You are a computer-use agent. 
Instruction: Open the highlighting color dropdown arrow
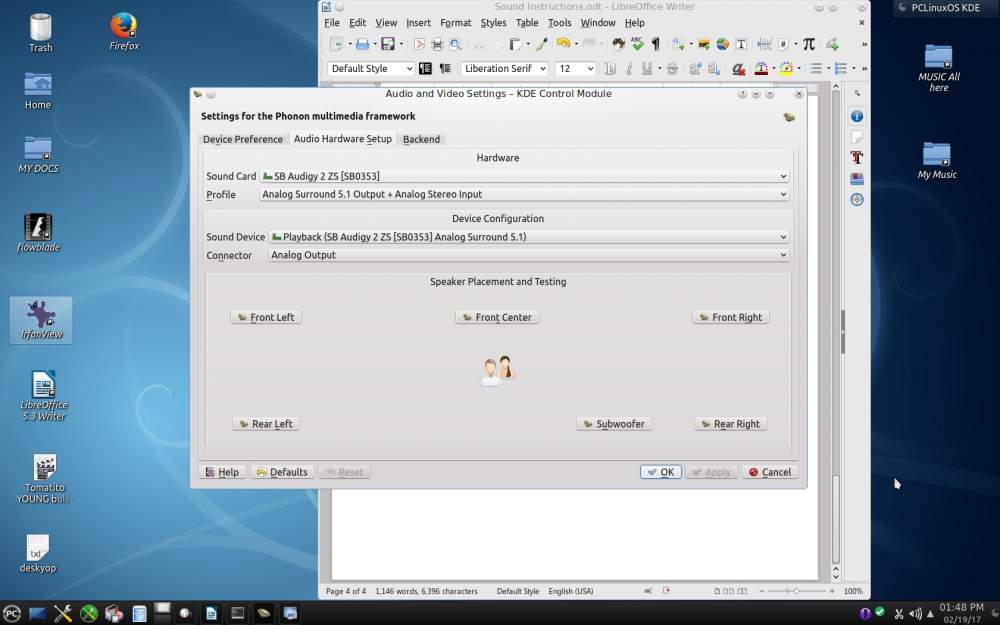(x=798, y=69)
